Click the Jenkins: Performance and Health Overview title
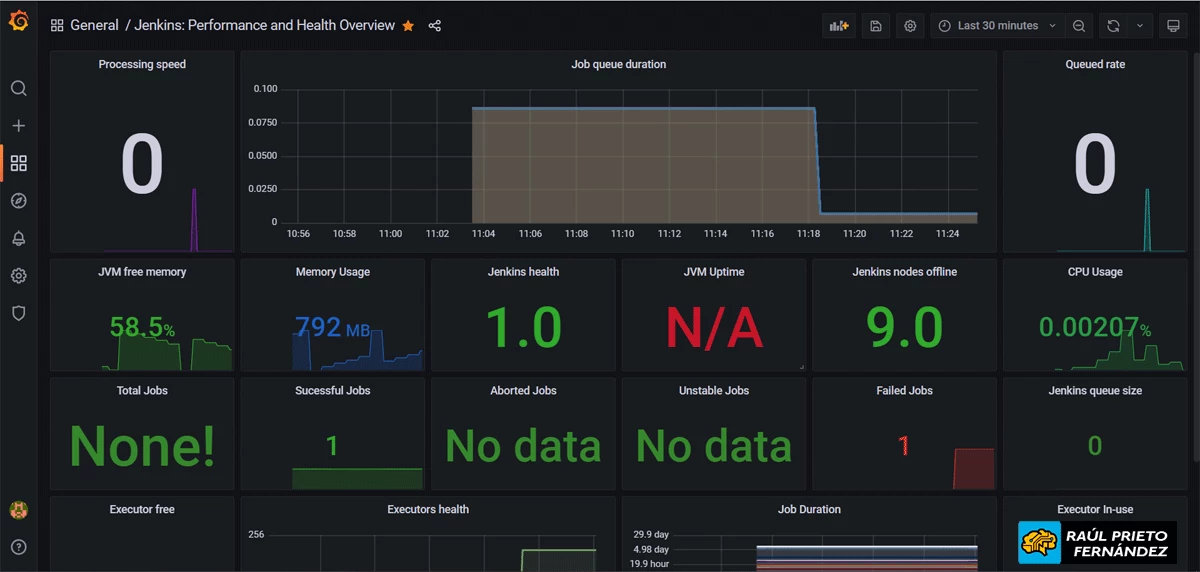The height and width of the screenshot is (572, 1200). [265, 26]
